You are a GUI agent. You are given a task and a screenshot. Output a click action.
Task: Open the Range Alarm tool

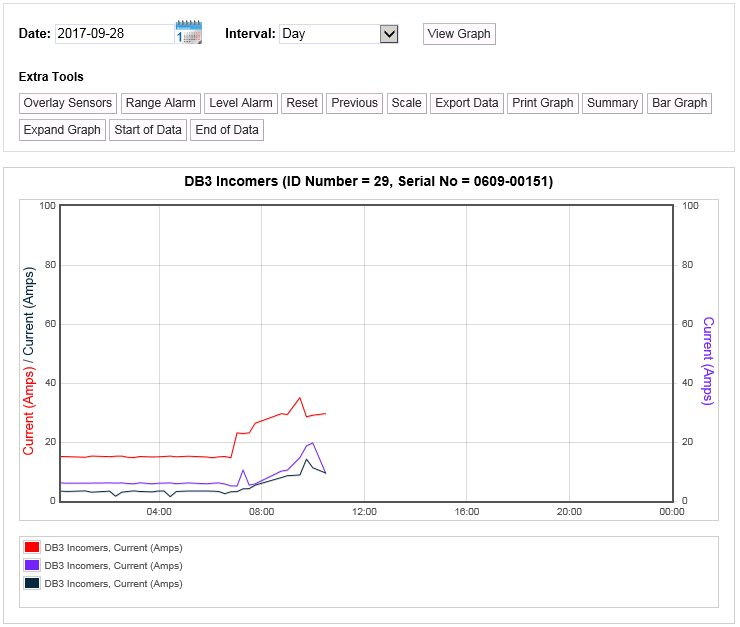pyautogui.click(x=160, y=103)
